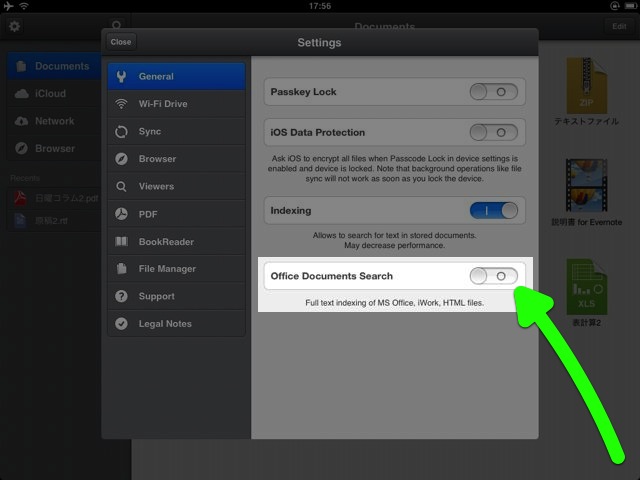Screen dimensions: 640x480
Task: Tap the Edit button in Documents
Action: point(619,27)
